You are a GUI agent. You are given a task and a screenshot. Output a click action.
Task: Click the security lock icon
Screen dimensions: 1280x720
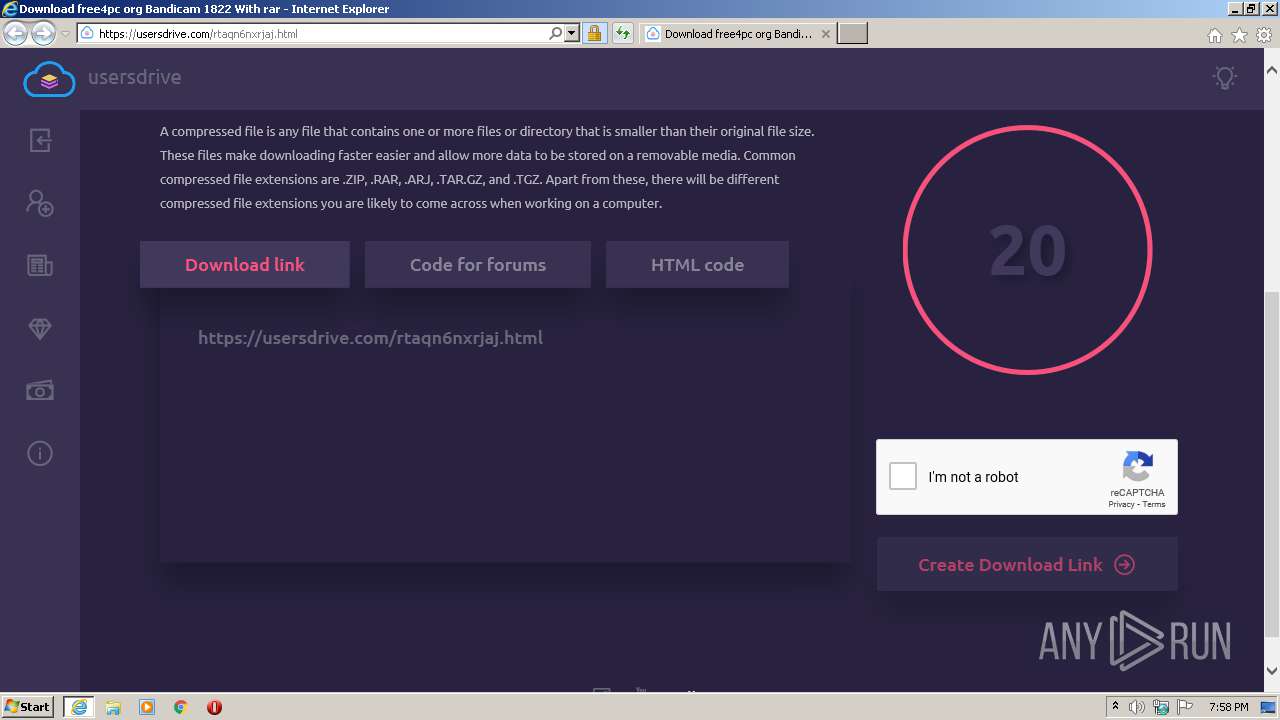[x=594, y=34]
